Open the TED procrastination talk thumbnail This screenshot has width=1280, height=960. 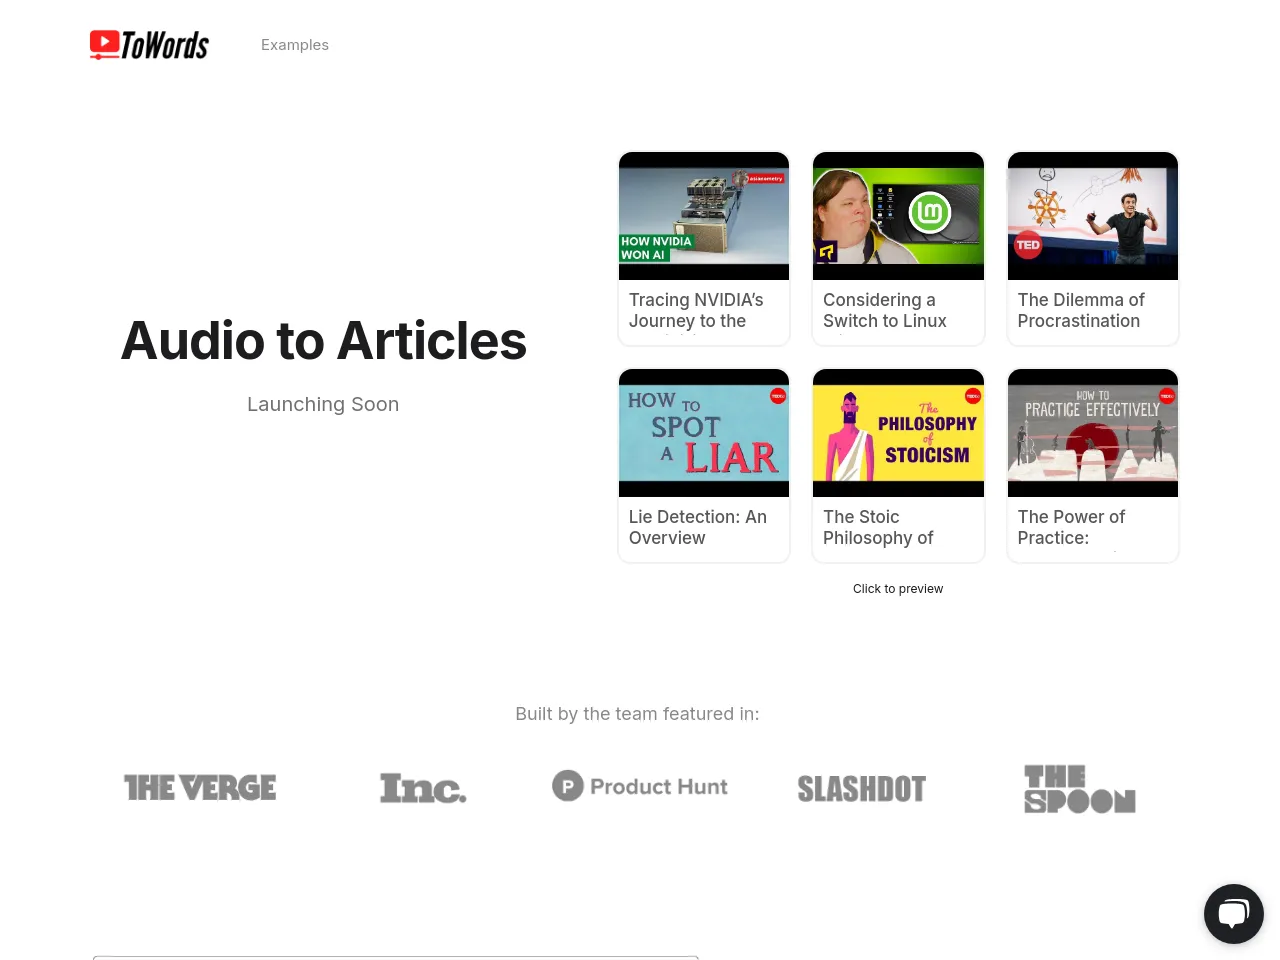(1092, 216)
